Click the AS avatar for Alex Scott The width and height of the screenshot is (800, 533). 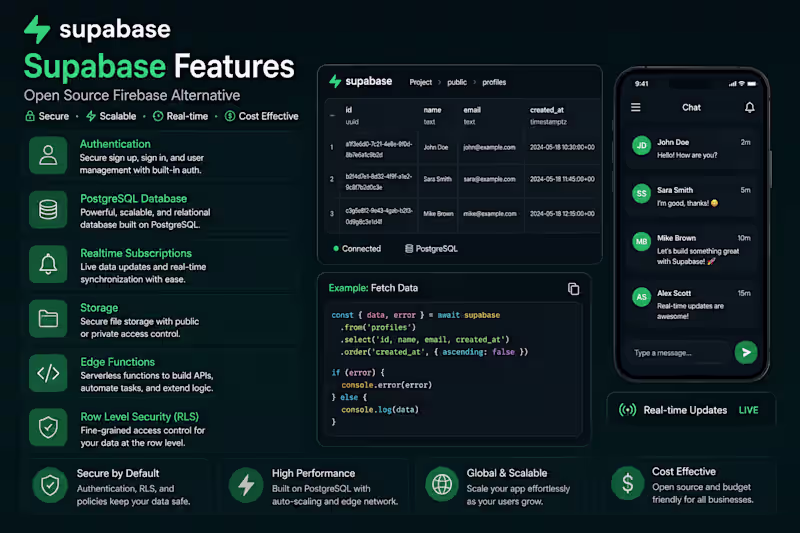(641, 297)
